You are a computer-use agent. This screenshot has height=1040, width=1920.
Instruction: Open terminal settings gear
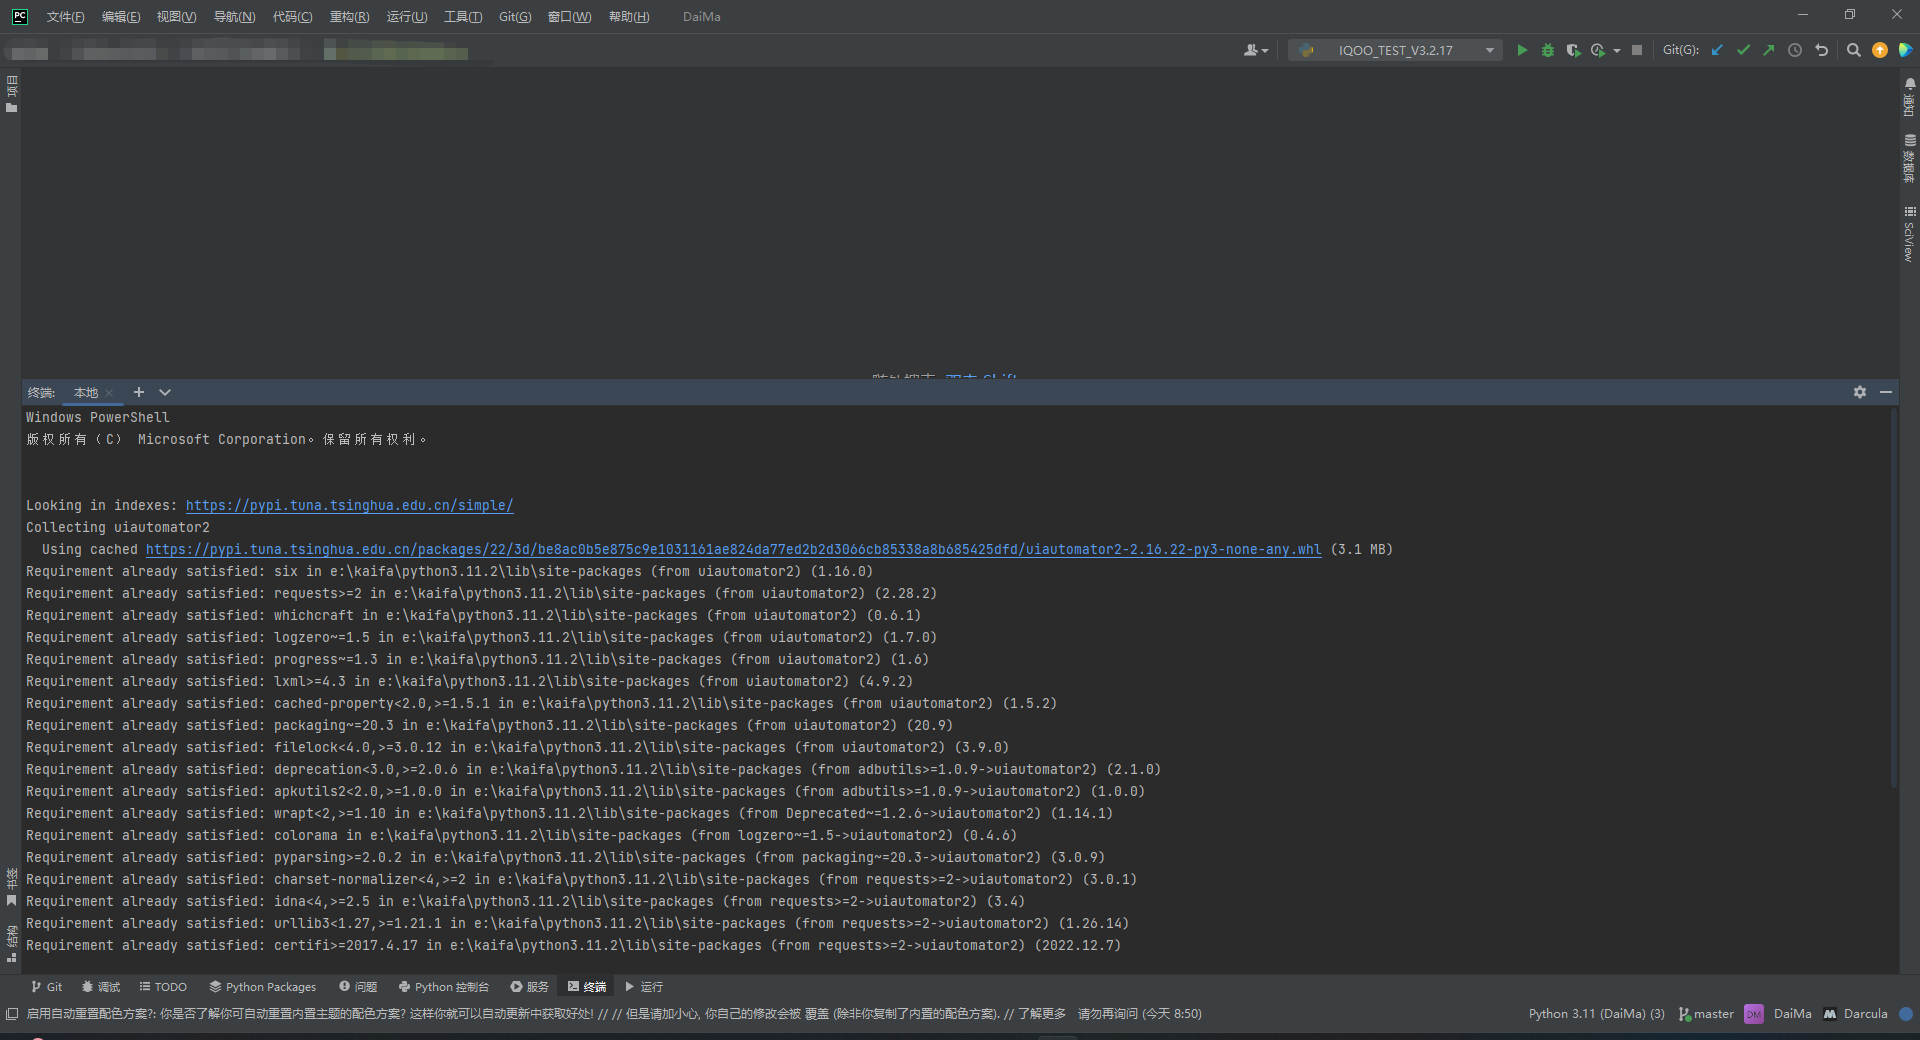[x=1859, y=392]
